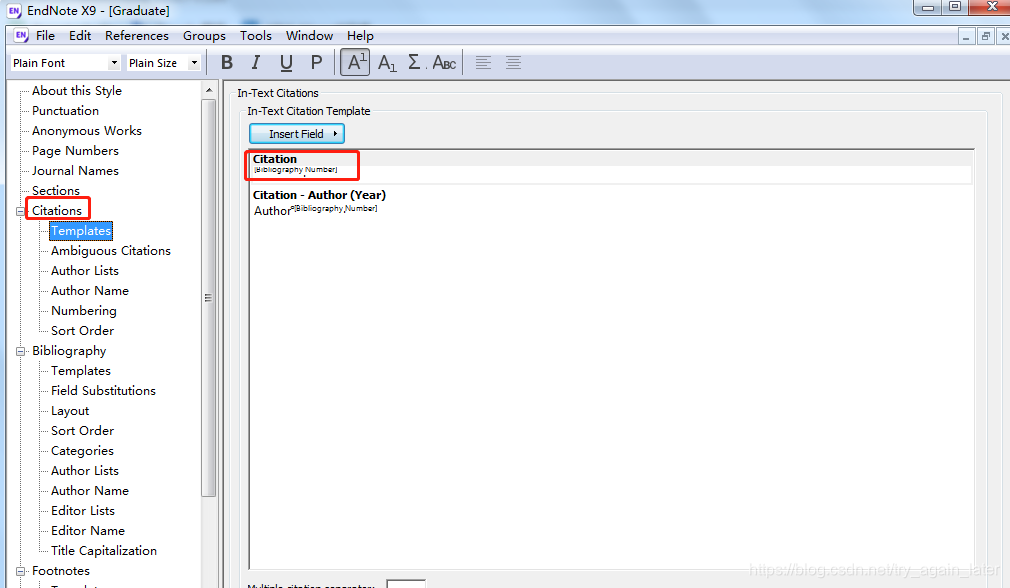Open the Groups menu
The image size is (1010, 588).
click(x=204, y=35)
